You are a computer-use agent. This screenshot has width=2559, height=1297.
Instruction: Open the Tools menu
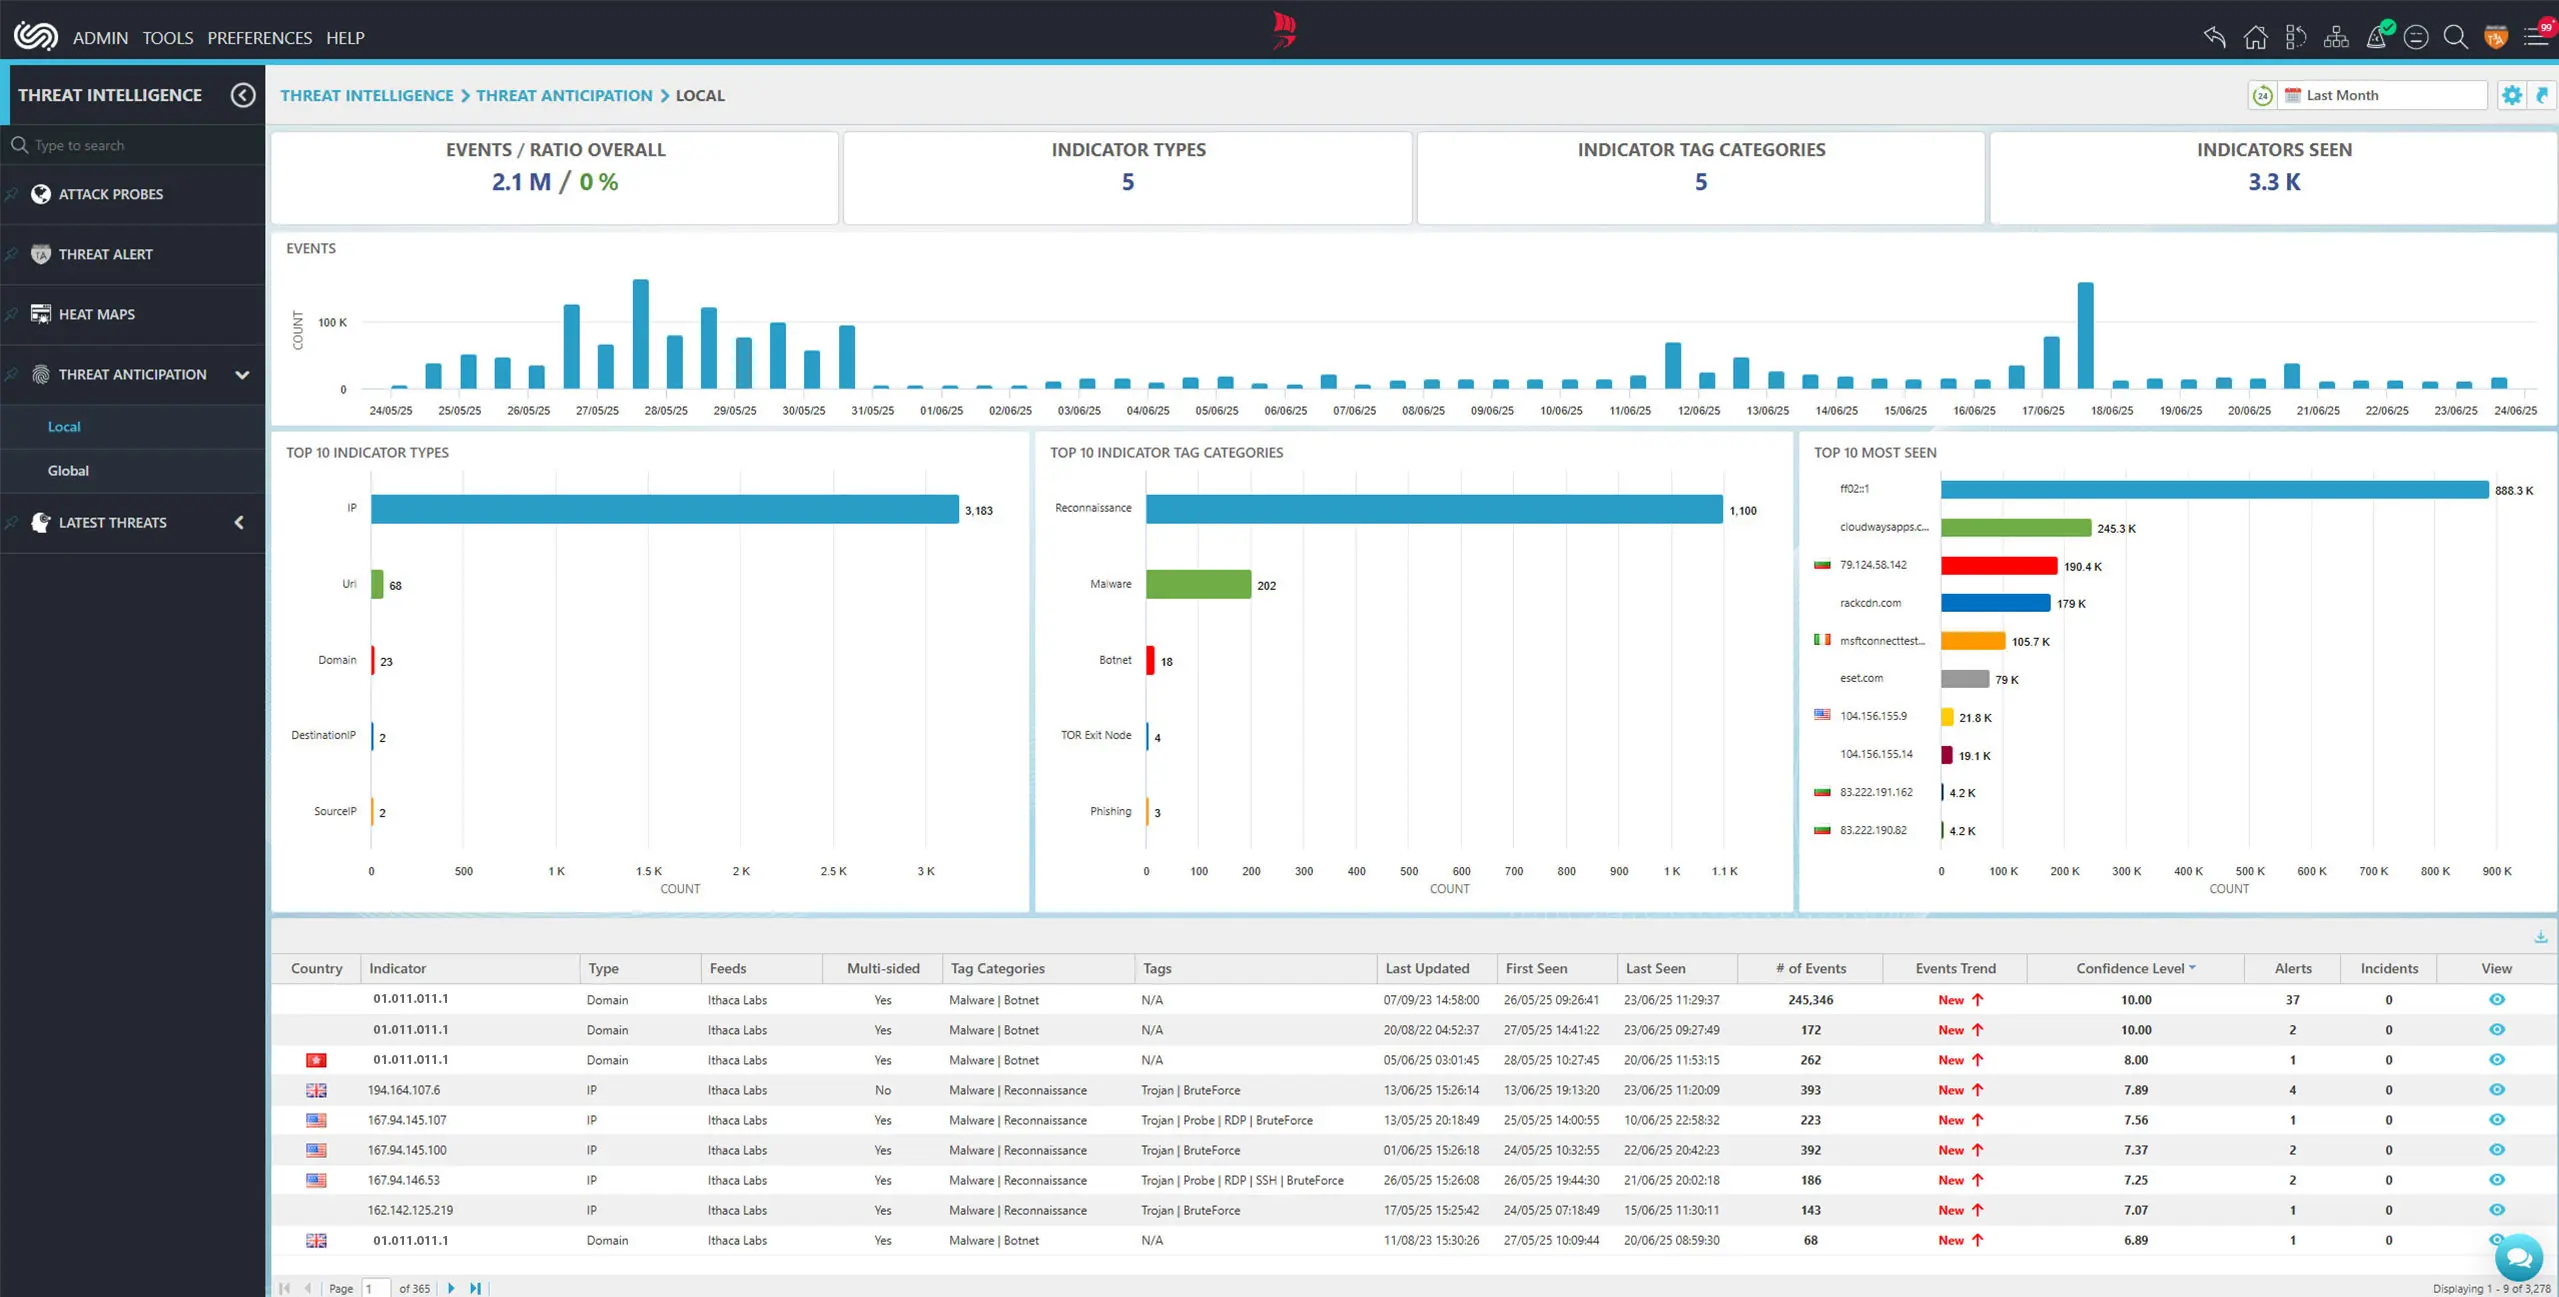pos(167,37)
